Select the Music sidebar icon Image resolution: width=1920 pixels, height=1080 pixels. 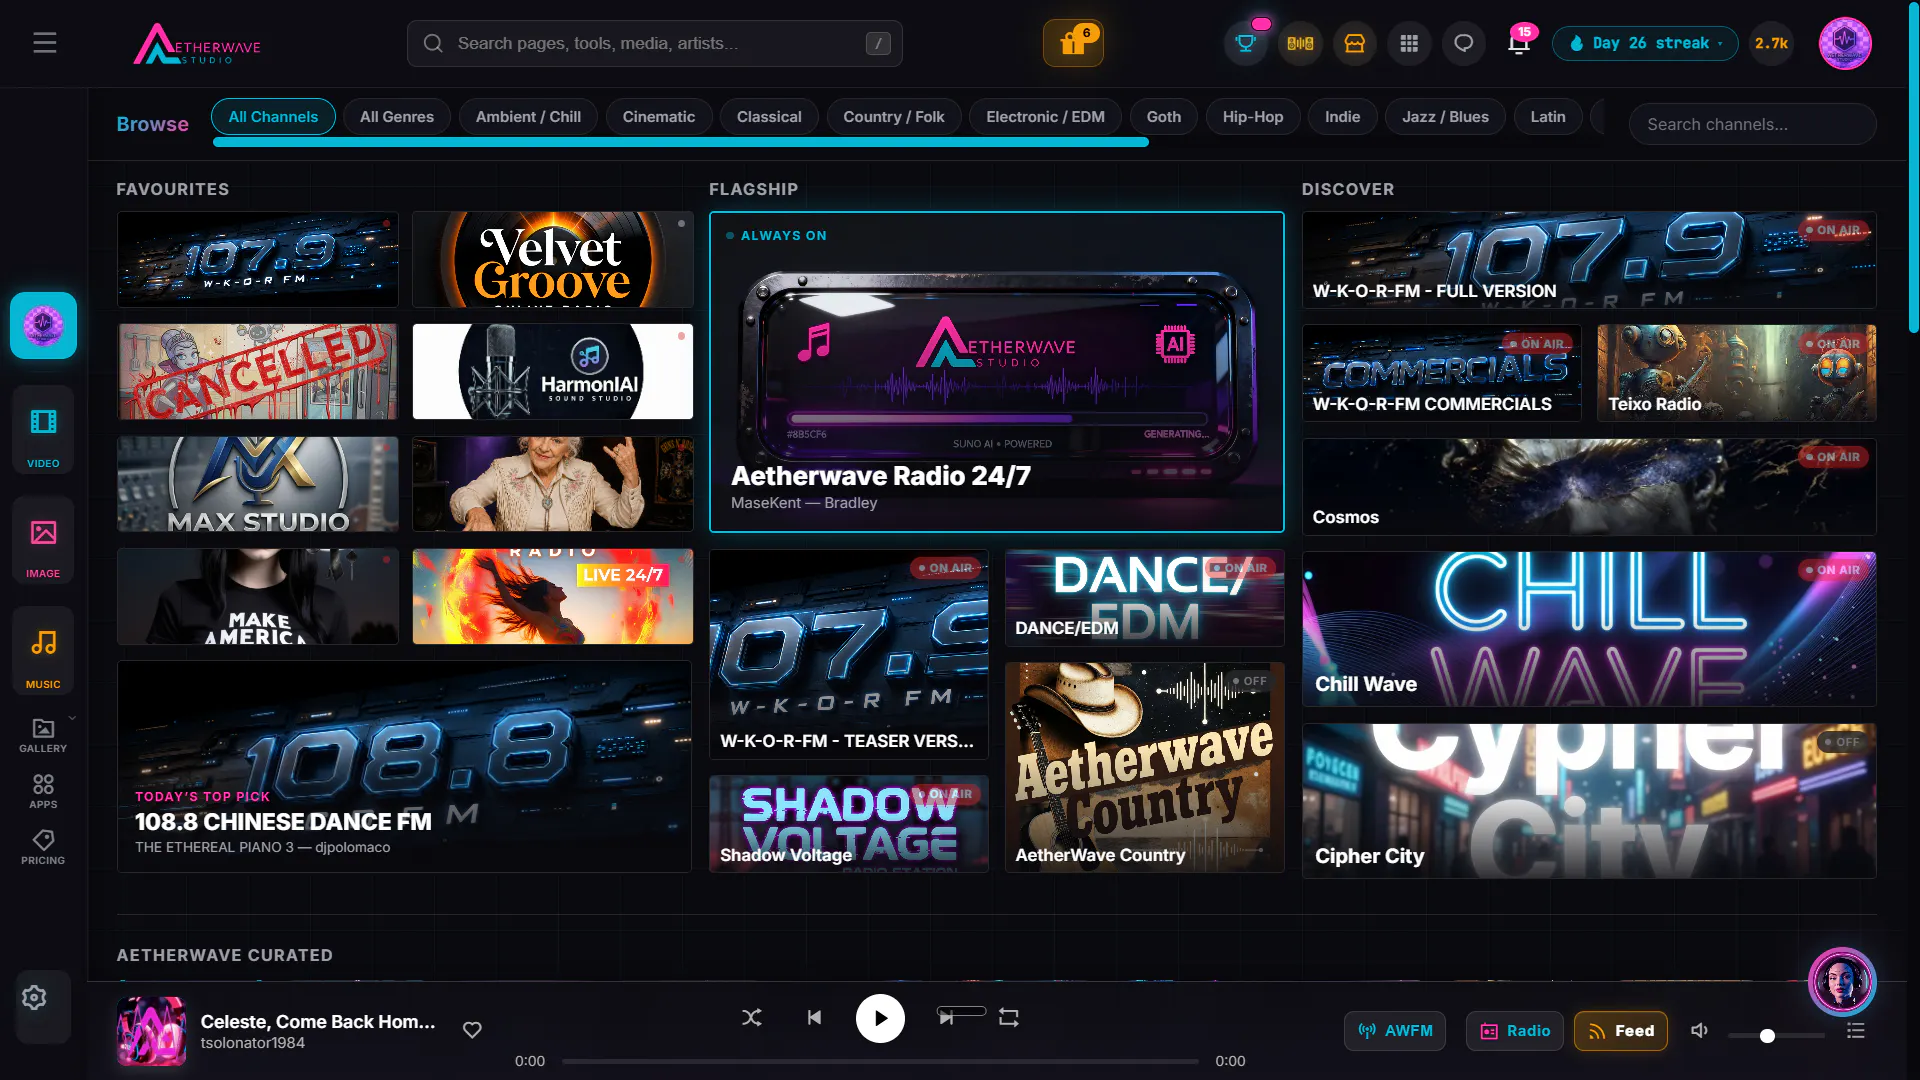[x=43, y=651]
